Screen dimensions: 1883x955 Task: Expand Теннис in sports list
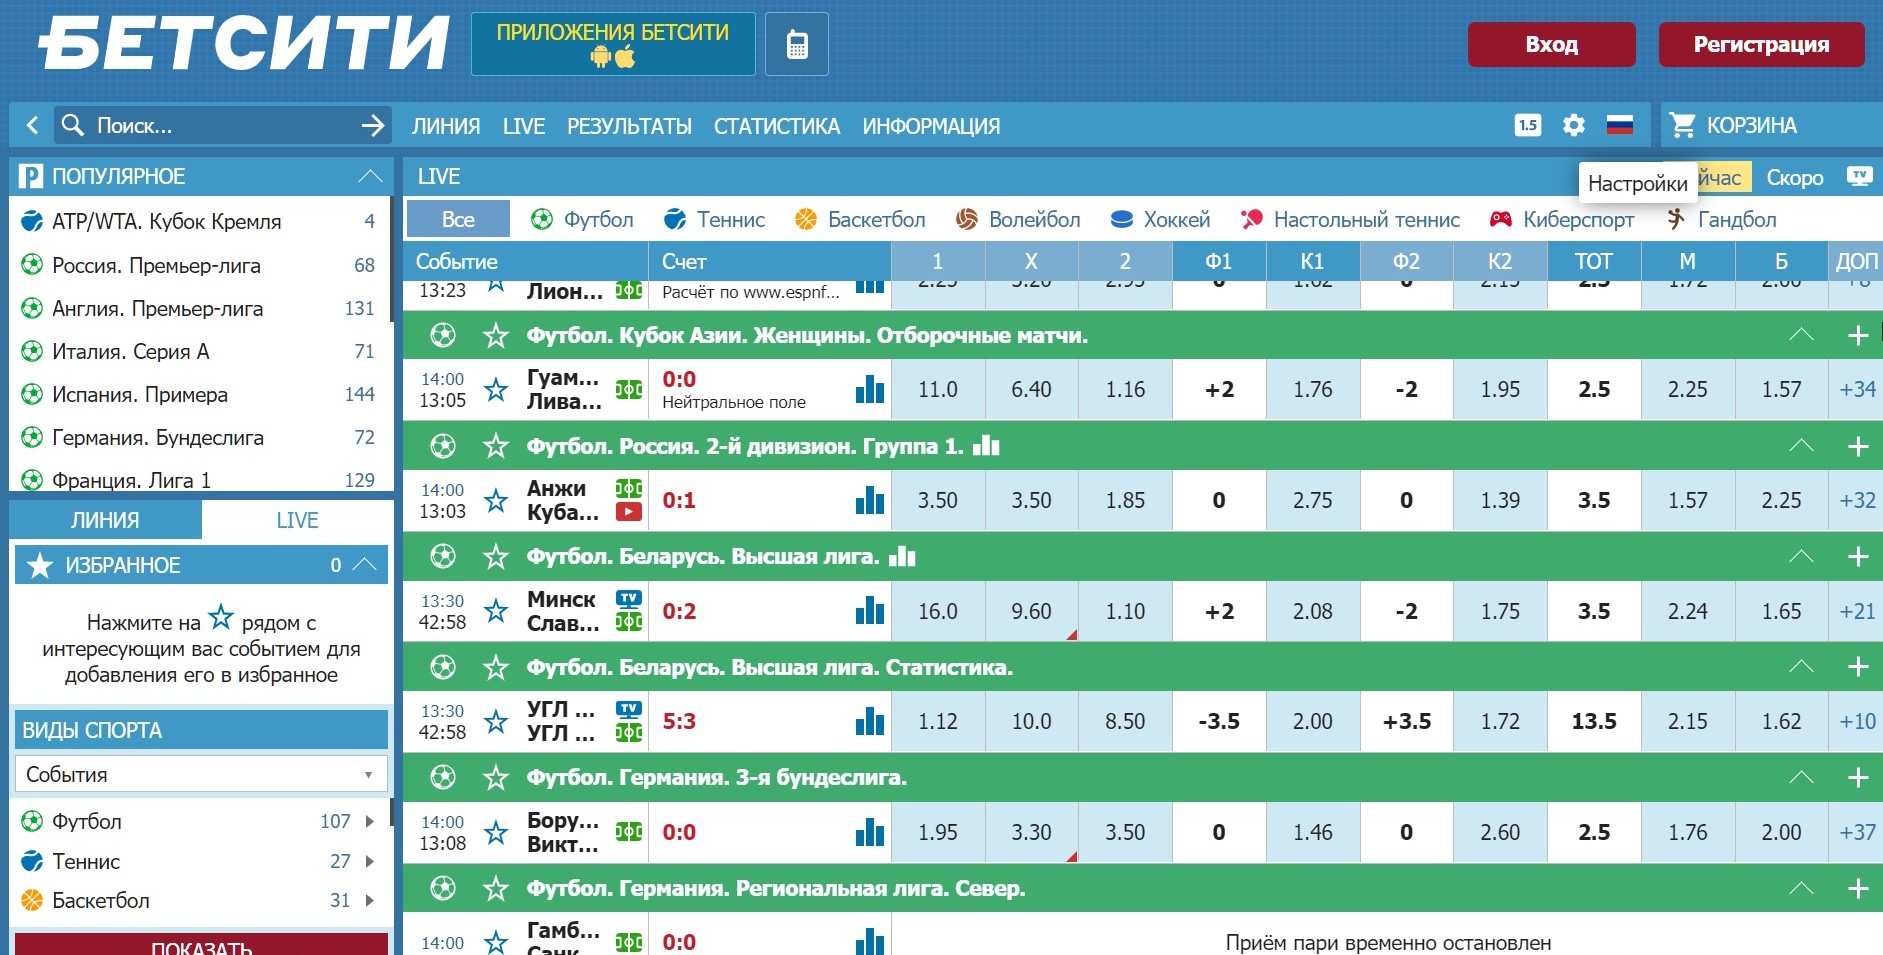[x=370, y=861]
